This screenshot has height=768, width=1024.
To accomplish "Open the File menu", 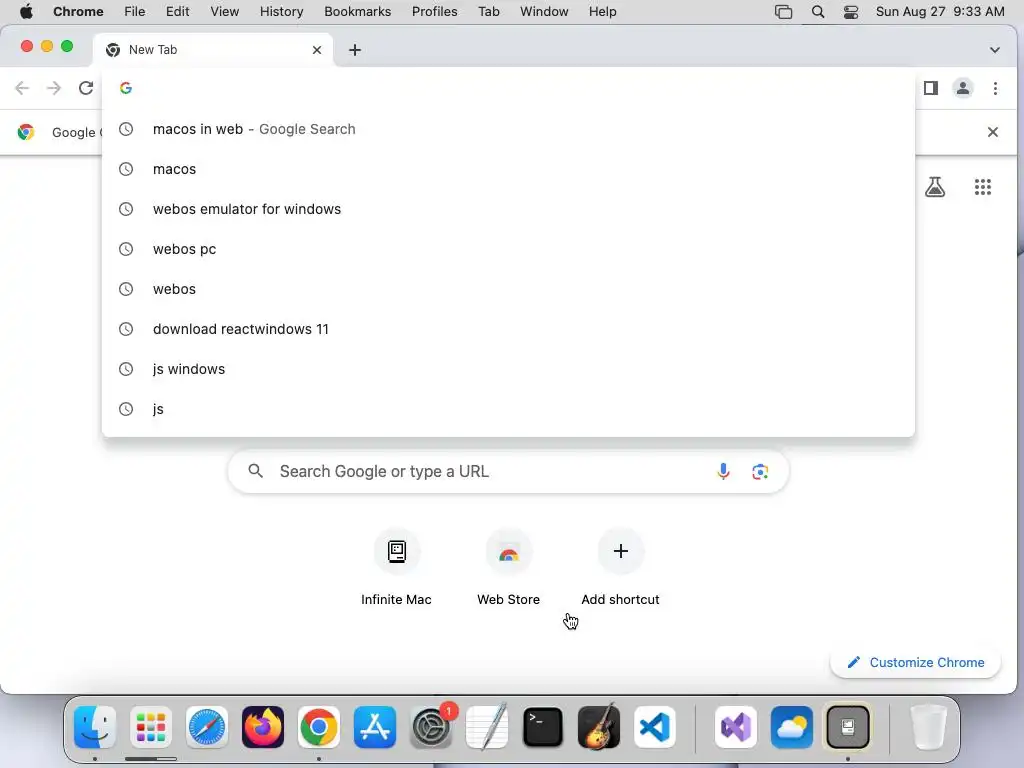I will coord(135,12).
